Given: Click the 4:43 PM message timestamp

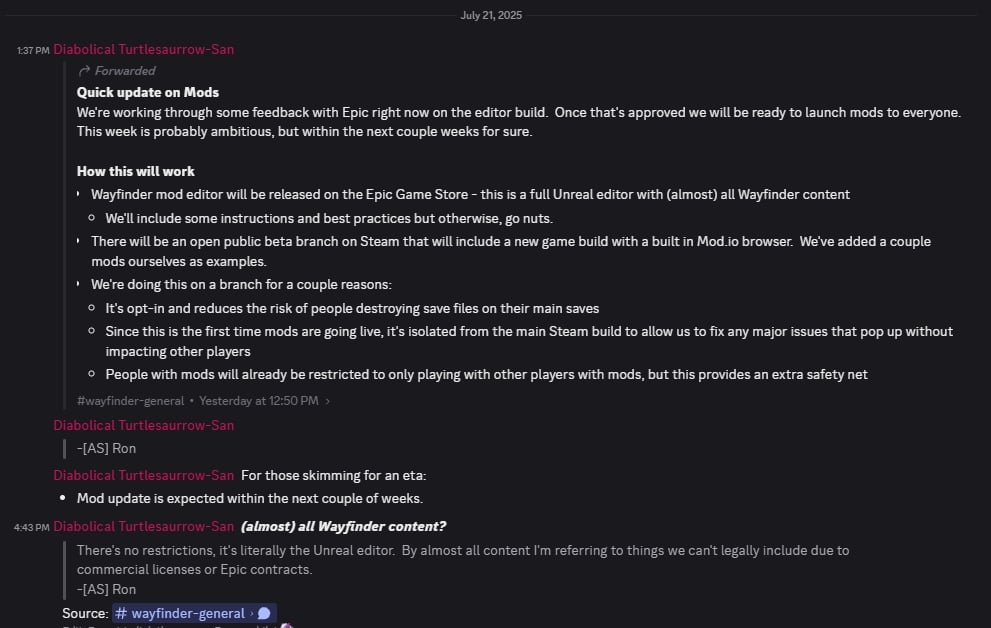Looking at the screenshot, I should click(x=33, y=528).
